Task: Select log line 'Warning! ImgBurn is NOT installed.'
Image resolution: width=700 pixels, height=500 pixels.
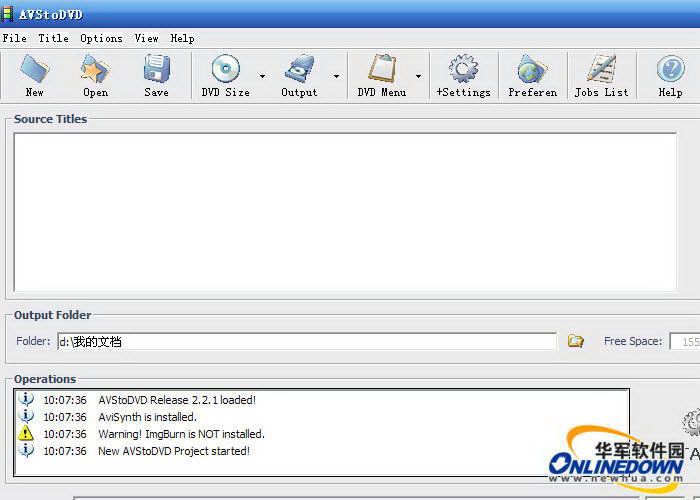Action: point(181,434)
